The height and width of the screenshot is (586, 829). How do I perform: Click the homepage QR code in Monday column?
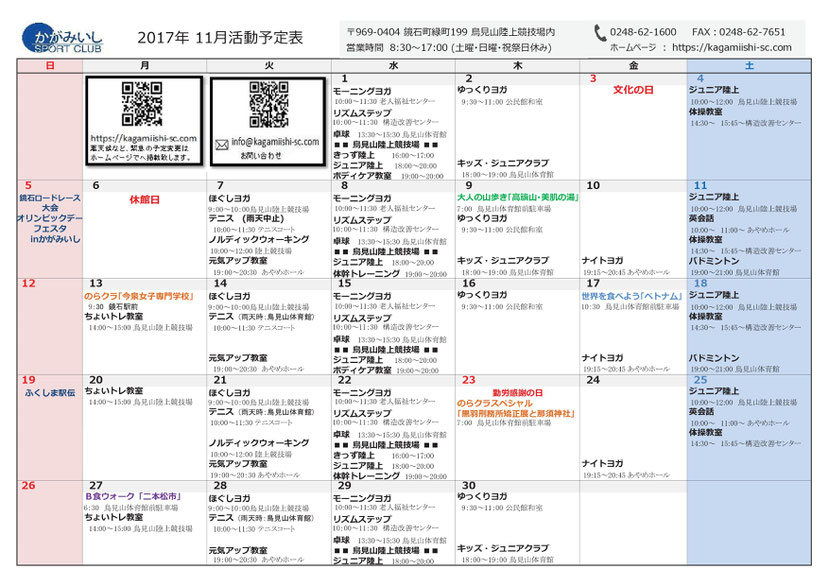[x=142, y=103]
